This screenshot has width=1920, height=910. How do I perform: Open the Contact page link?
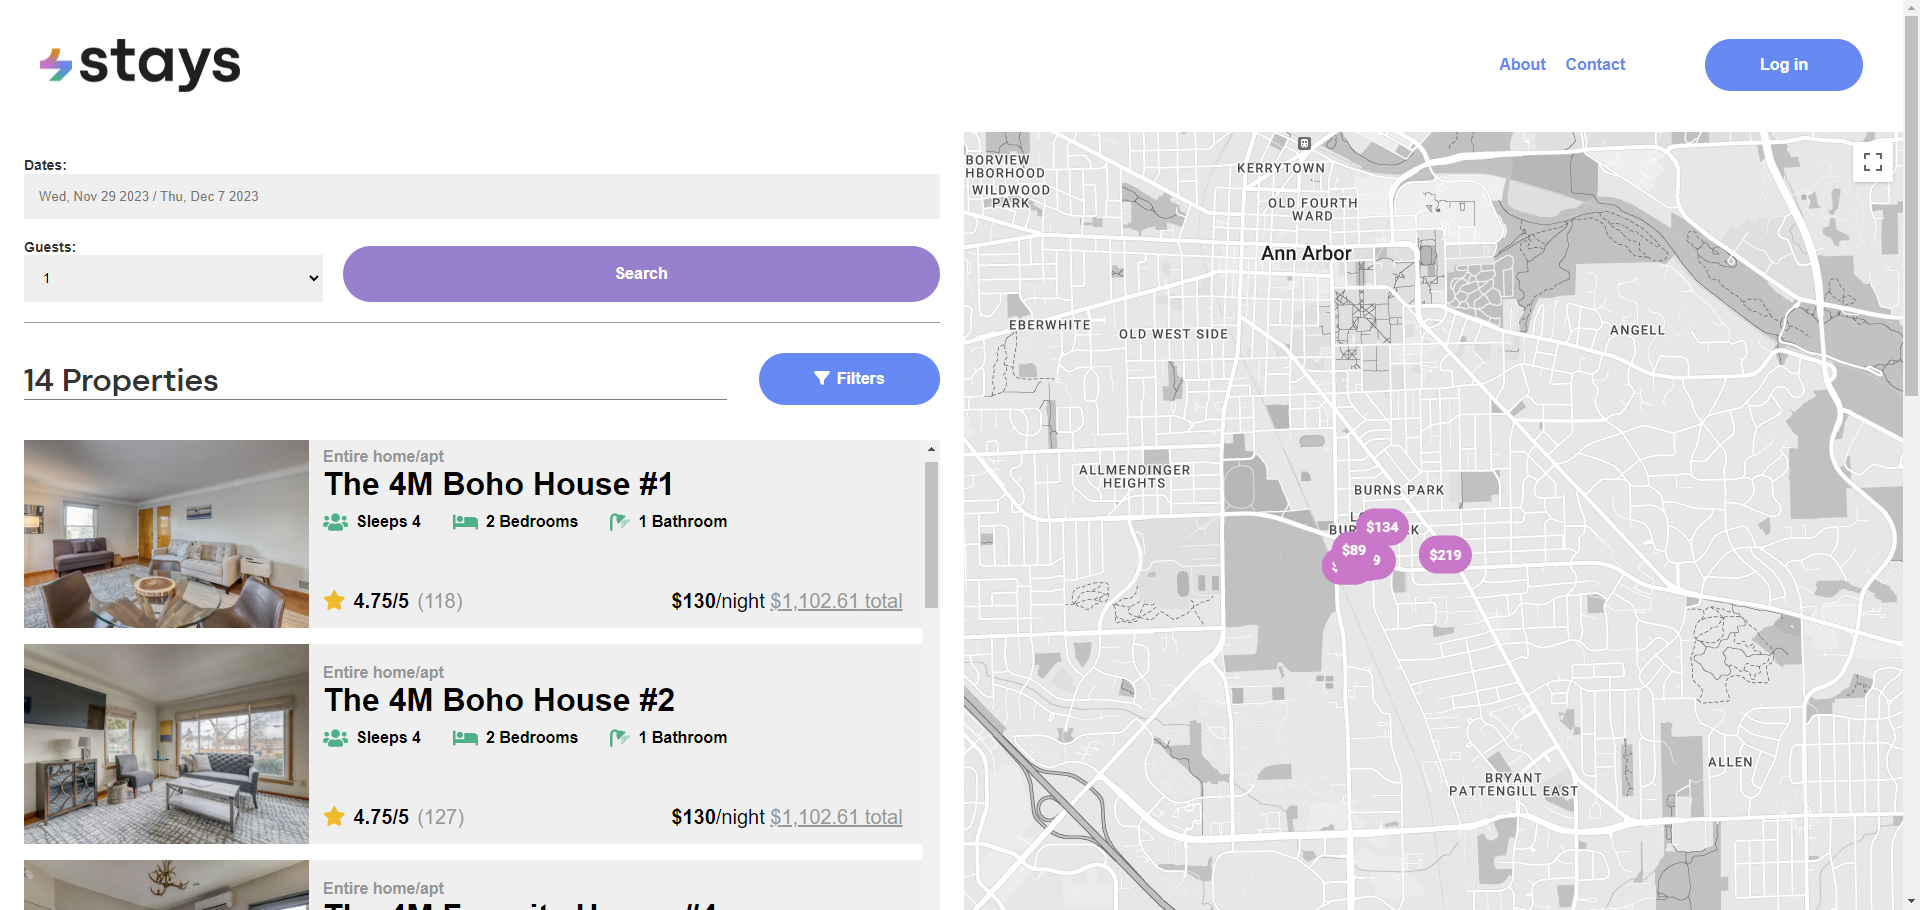[x=1595, y=64]
